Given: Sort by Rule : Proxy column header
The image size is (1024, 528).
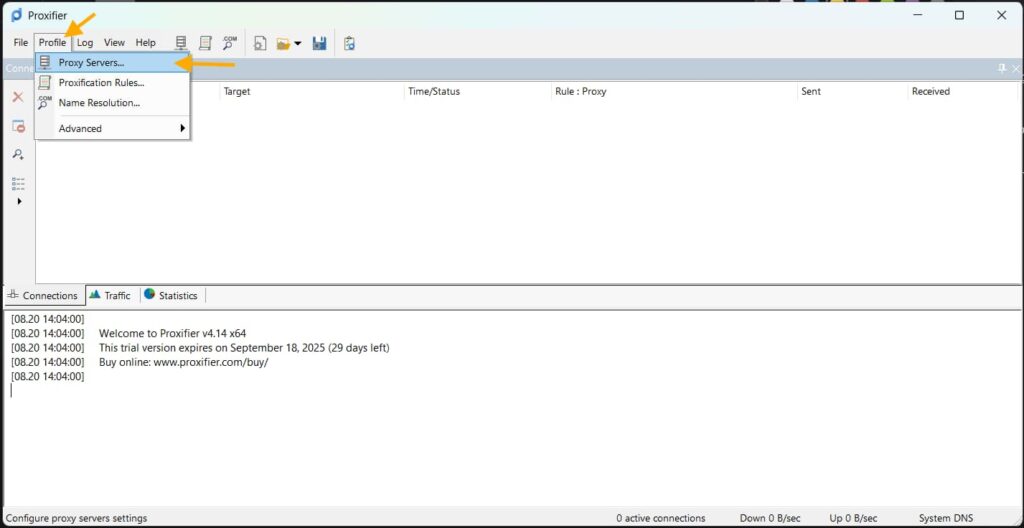Looking at the screenshot, I should click(675, 91).
